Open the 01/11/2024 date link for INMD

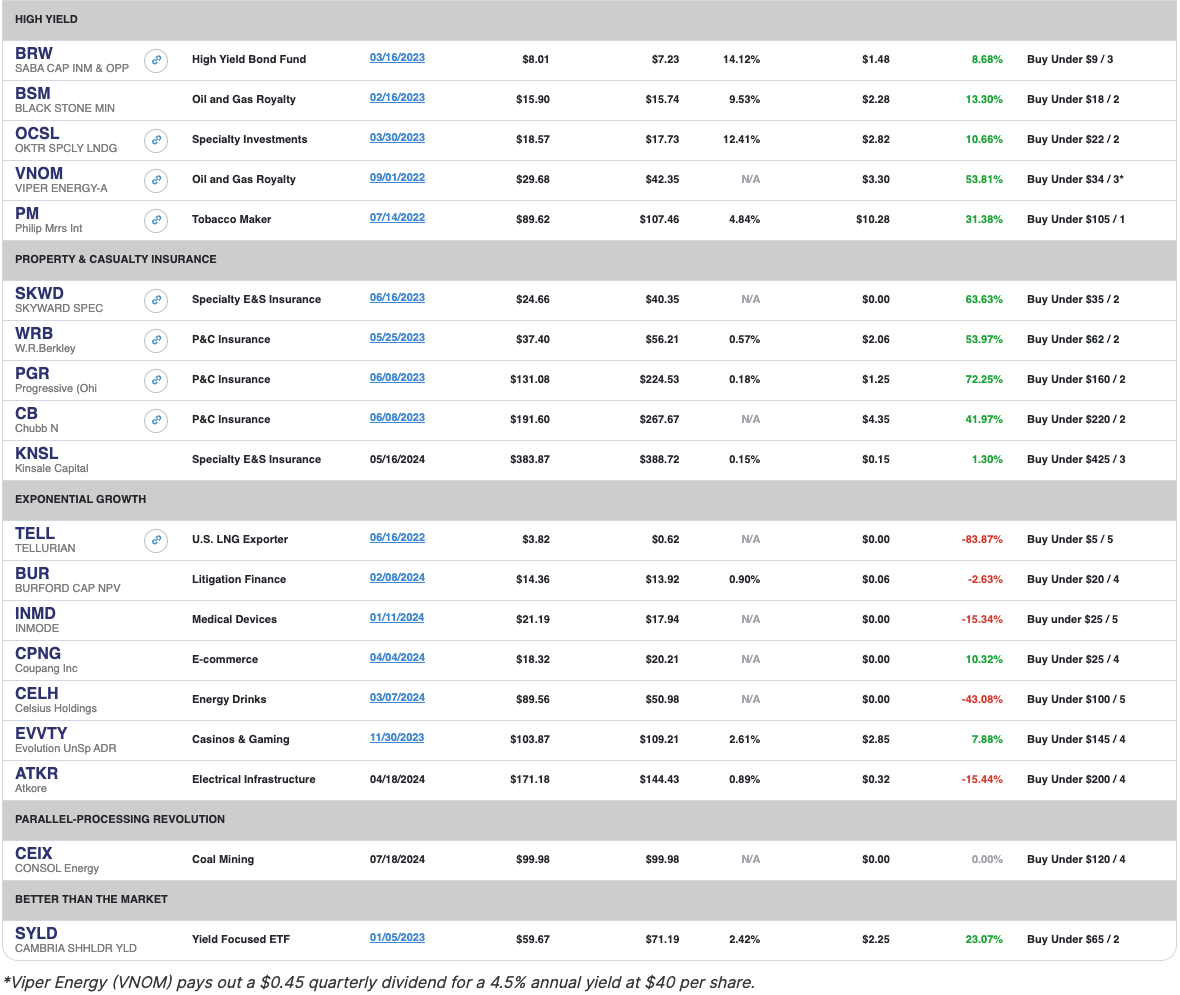pyautogui.click(x=397, y=617)
